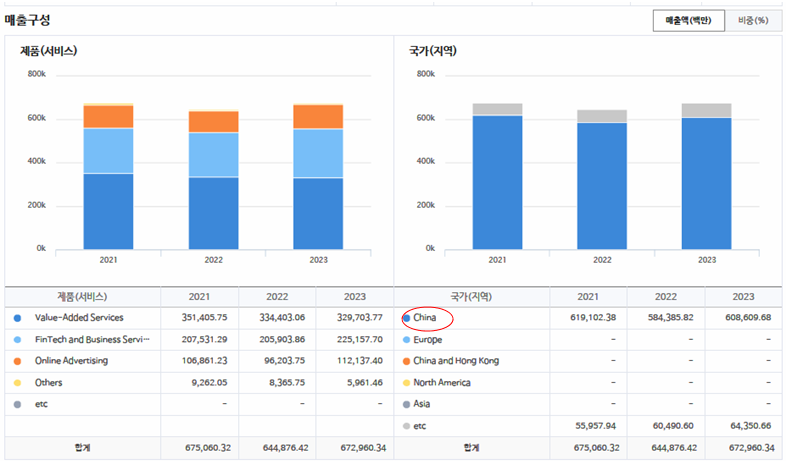This screenshot has width=787, height=461.
Task: Click the 제품(서비스) table column header
Action: tap(81, 297)
